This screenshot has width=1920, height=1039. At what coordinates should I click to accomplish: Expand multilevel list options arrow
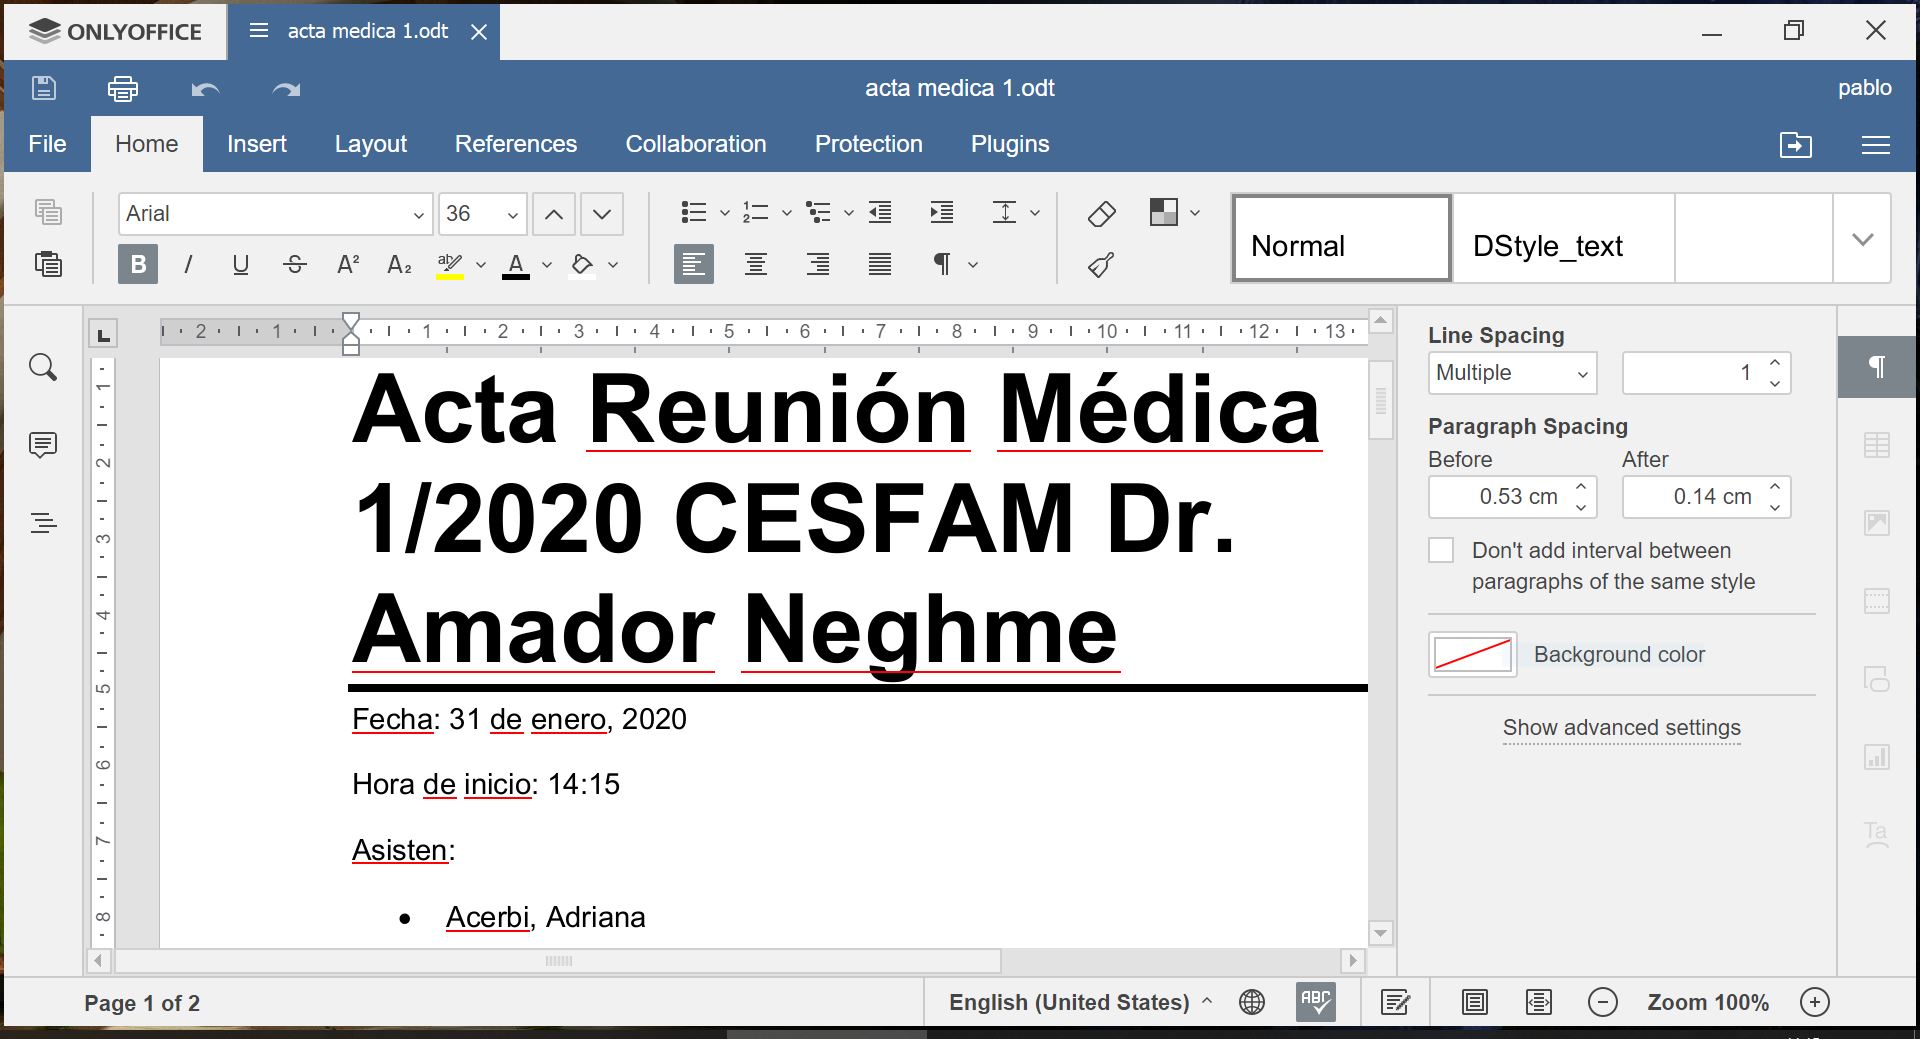coord(849,213)
